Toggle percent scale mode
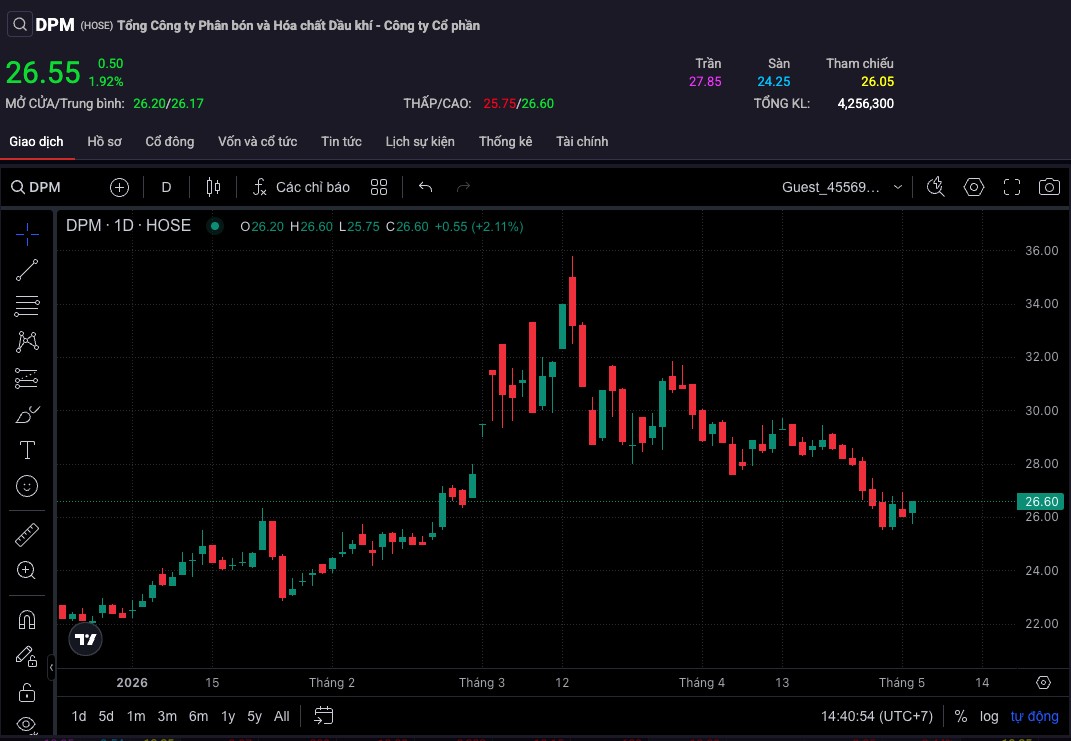 click(x=960, y=716)
